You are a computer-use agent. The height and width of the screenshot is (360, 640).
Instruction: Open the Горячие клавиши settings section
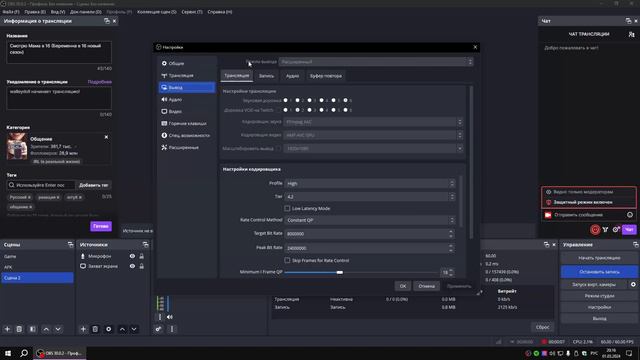(187, 123)
